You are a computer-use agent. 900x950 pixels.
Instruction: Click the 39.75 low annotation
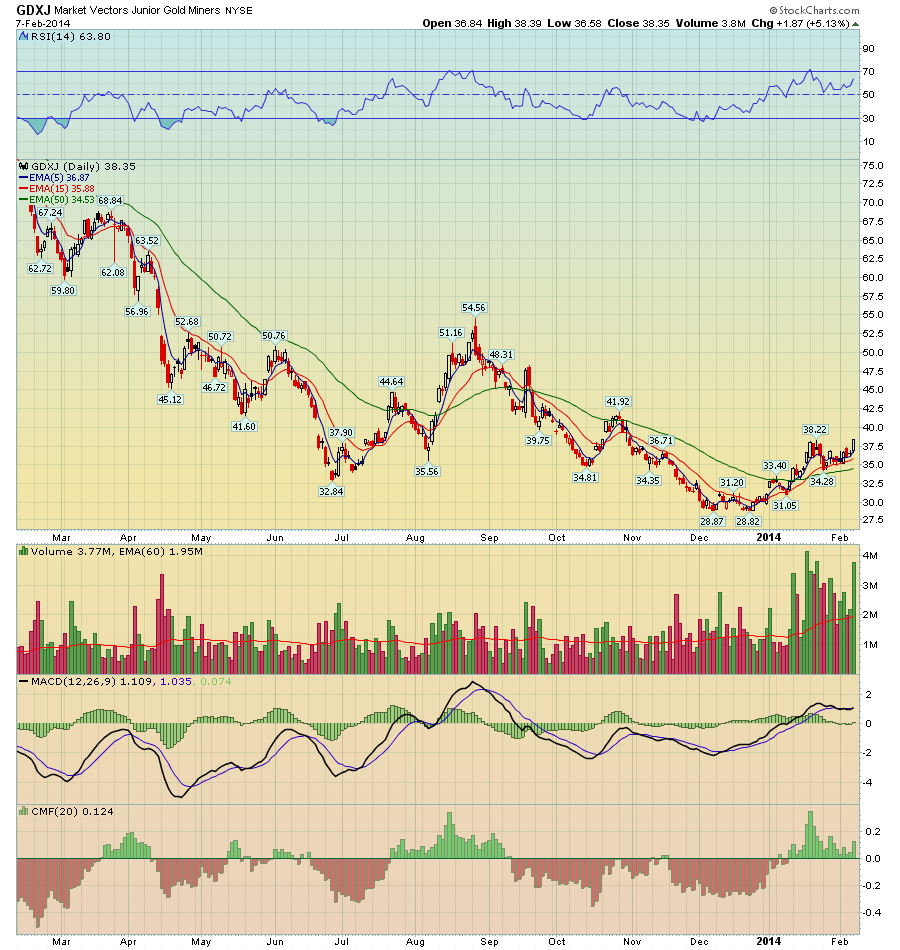pyautogui.click(x=538, y=440)
